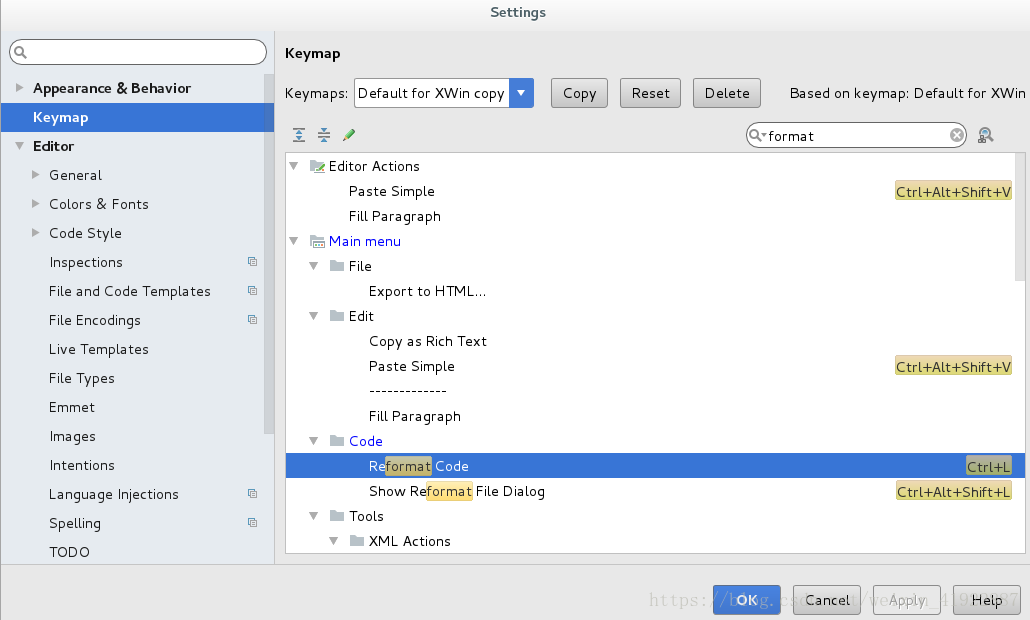The width and height of the screenshot is (1030, 620).
Task: Click the Expand All icon in keymap toolbar
Action: click(x=299, y=135)
